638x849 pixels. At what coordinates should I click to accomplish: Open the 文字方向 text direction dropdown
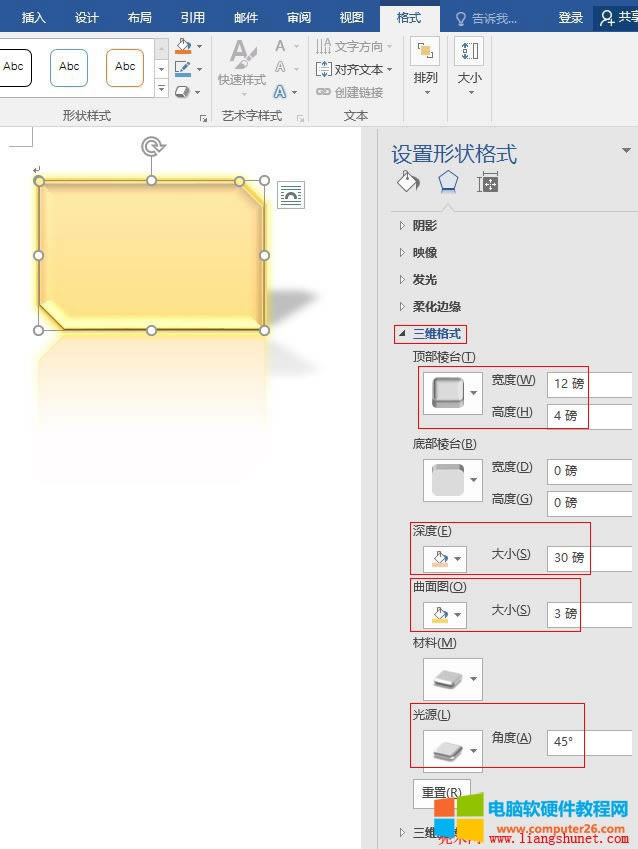point(354,47)
